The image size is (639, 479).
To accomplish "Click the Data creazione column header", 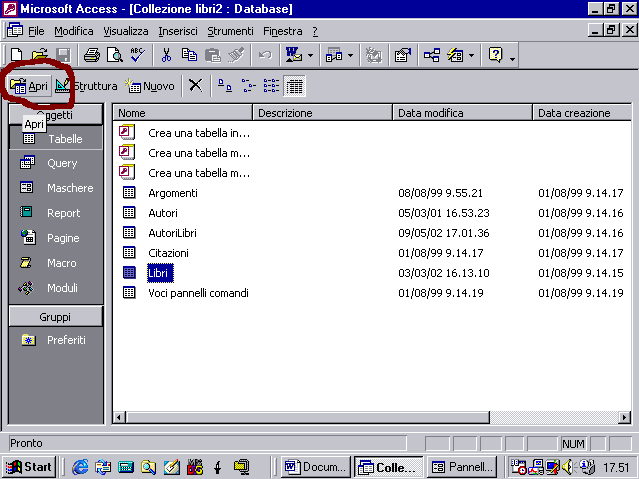I will [x=582, y=113].
